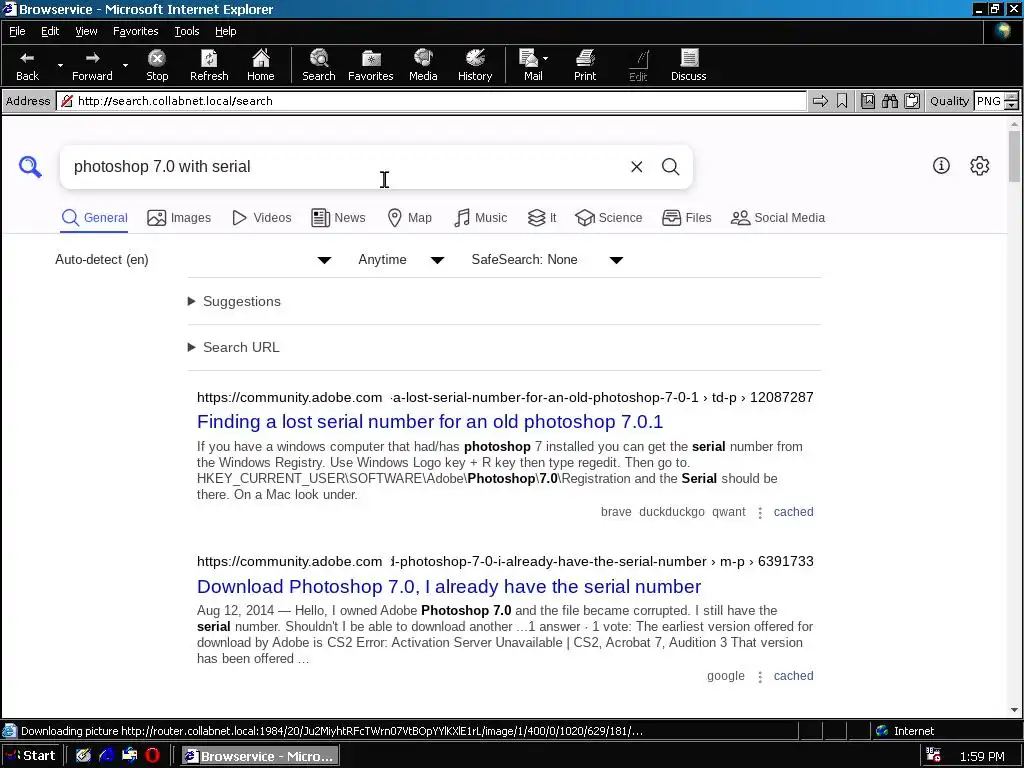The image size is (1024, 768).
Task: Open the Edit menu
Action: coord(50,31)
